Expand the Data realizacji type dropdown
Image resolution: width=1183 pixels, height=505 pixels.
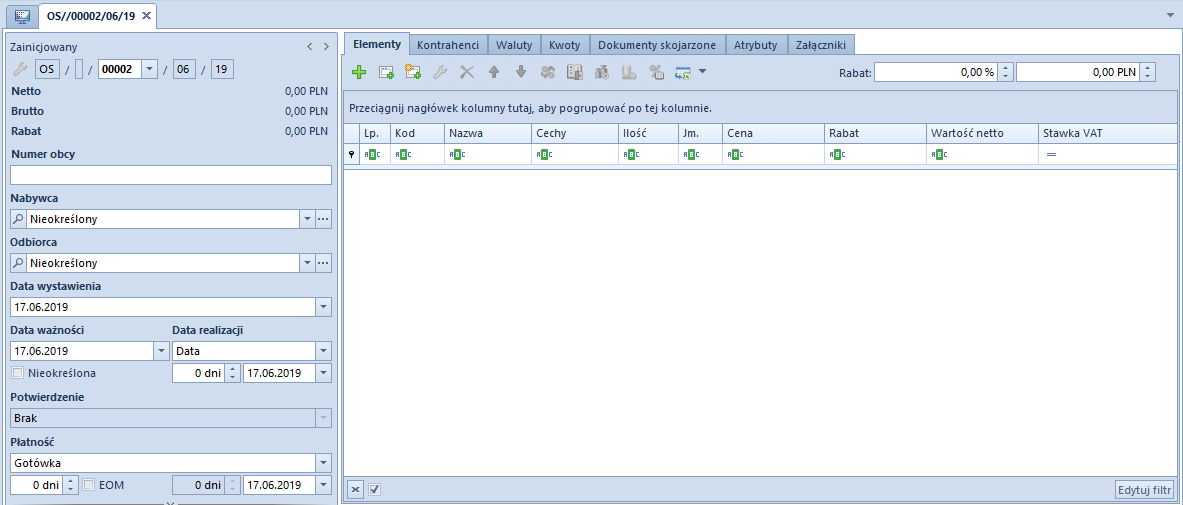(323, 351)
